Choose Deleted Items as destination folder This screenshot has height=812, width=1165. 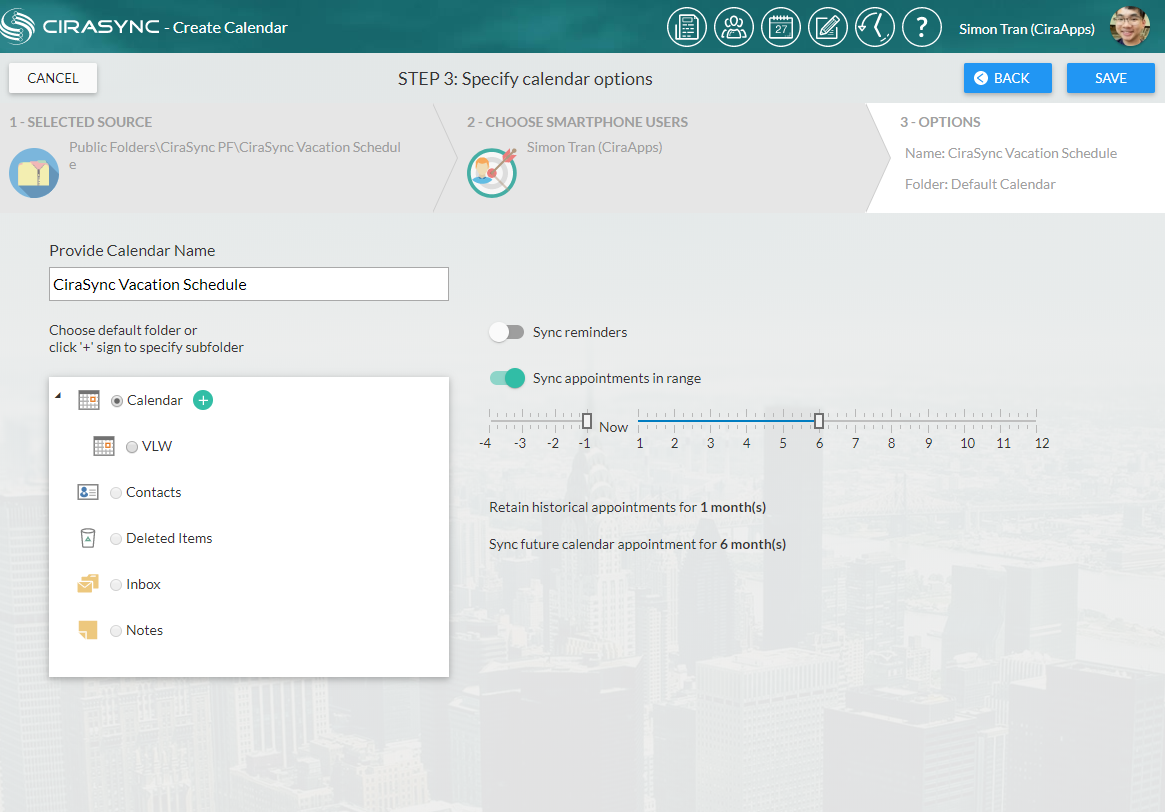[x=116, y=538]
